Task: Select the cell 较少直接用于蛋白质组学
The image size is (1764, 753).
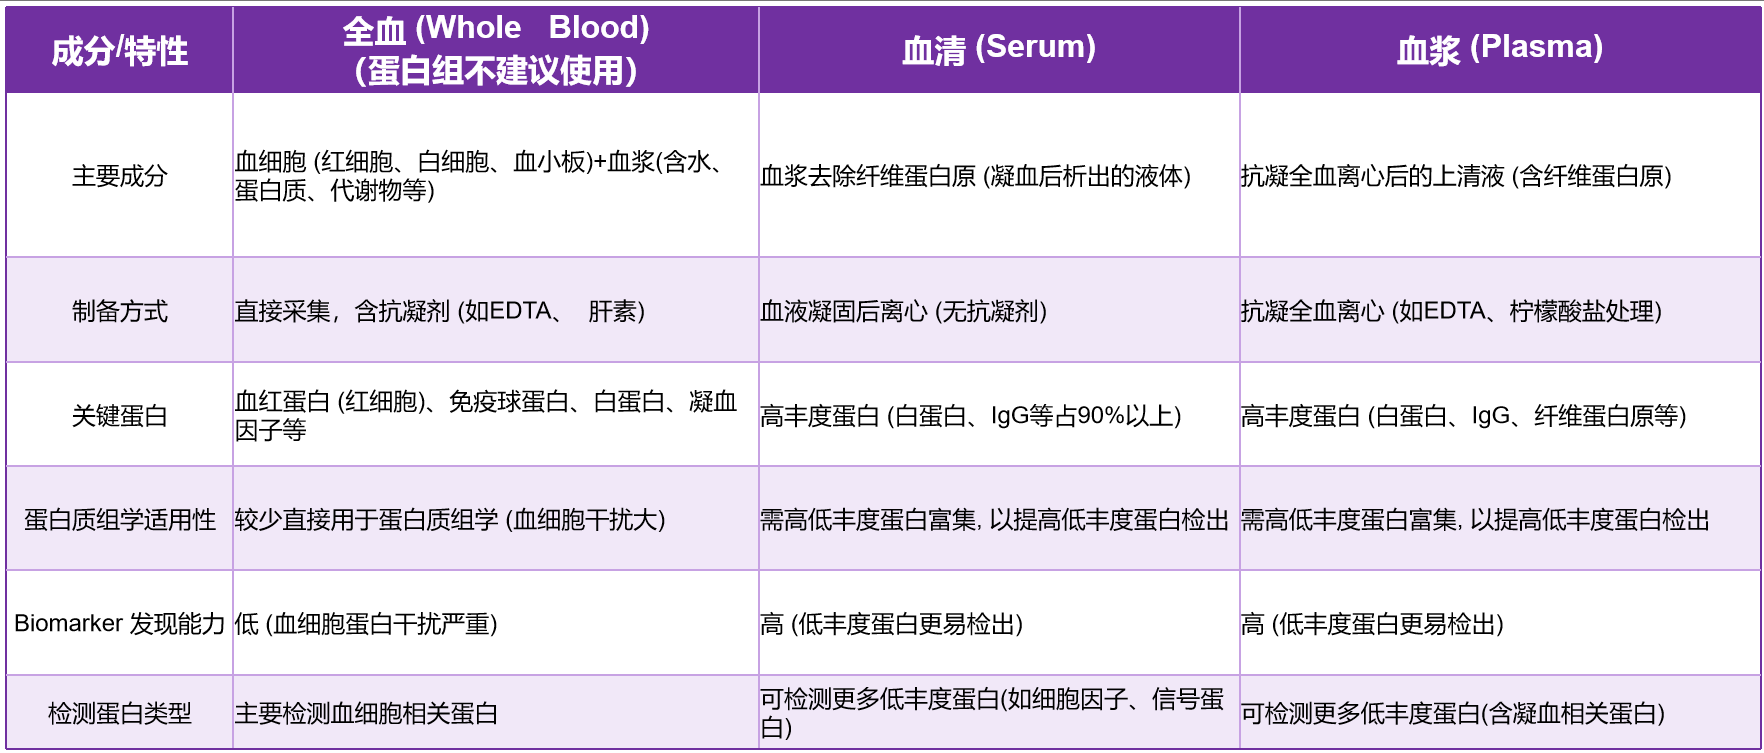Action: pyautogui.click(x=449, y=519)
